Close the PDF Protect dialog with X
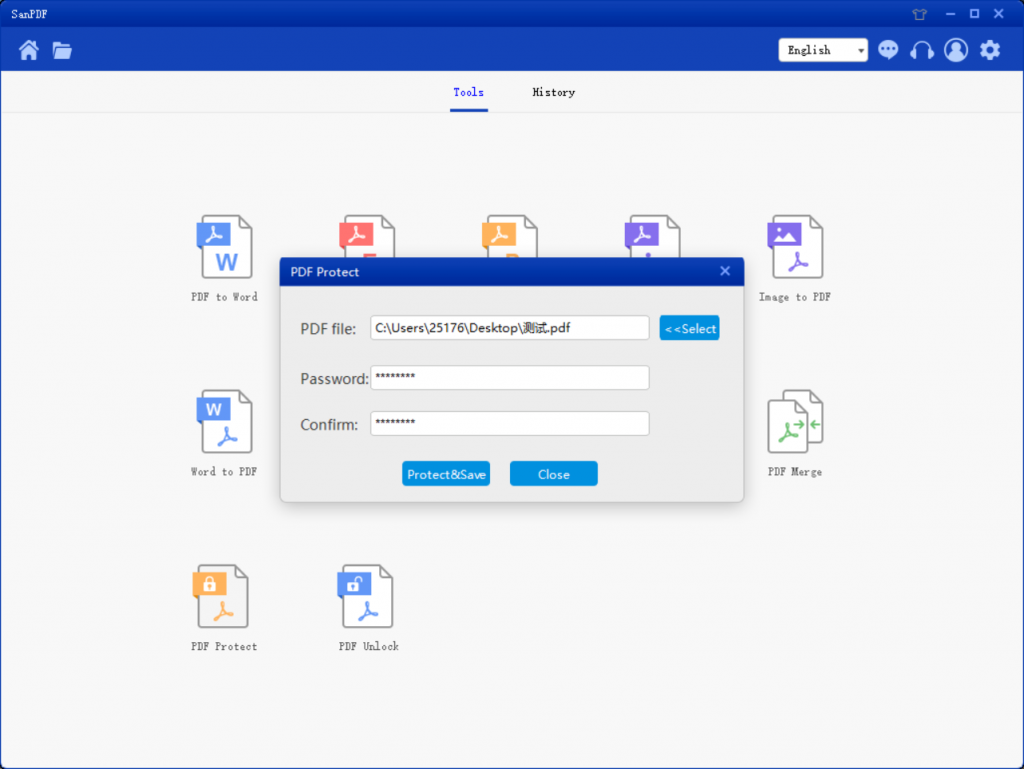 725,271
